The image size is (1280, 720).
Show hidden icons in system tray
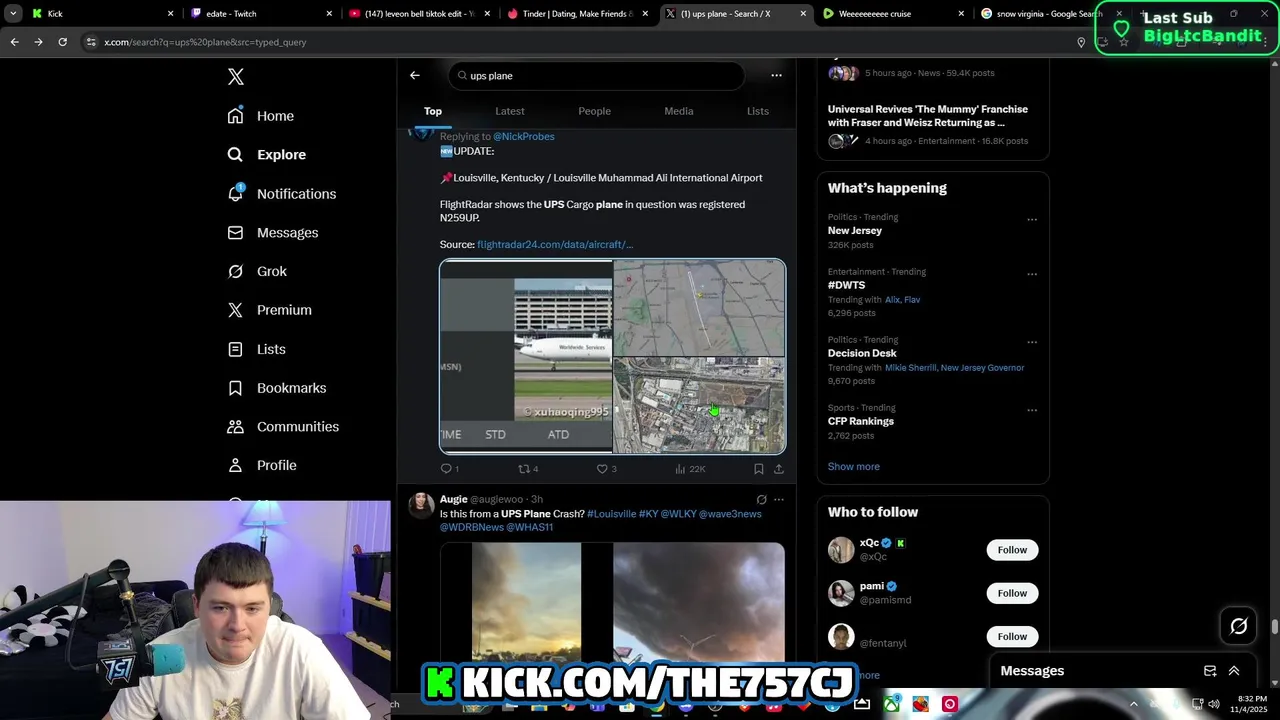1133,704
